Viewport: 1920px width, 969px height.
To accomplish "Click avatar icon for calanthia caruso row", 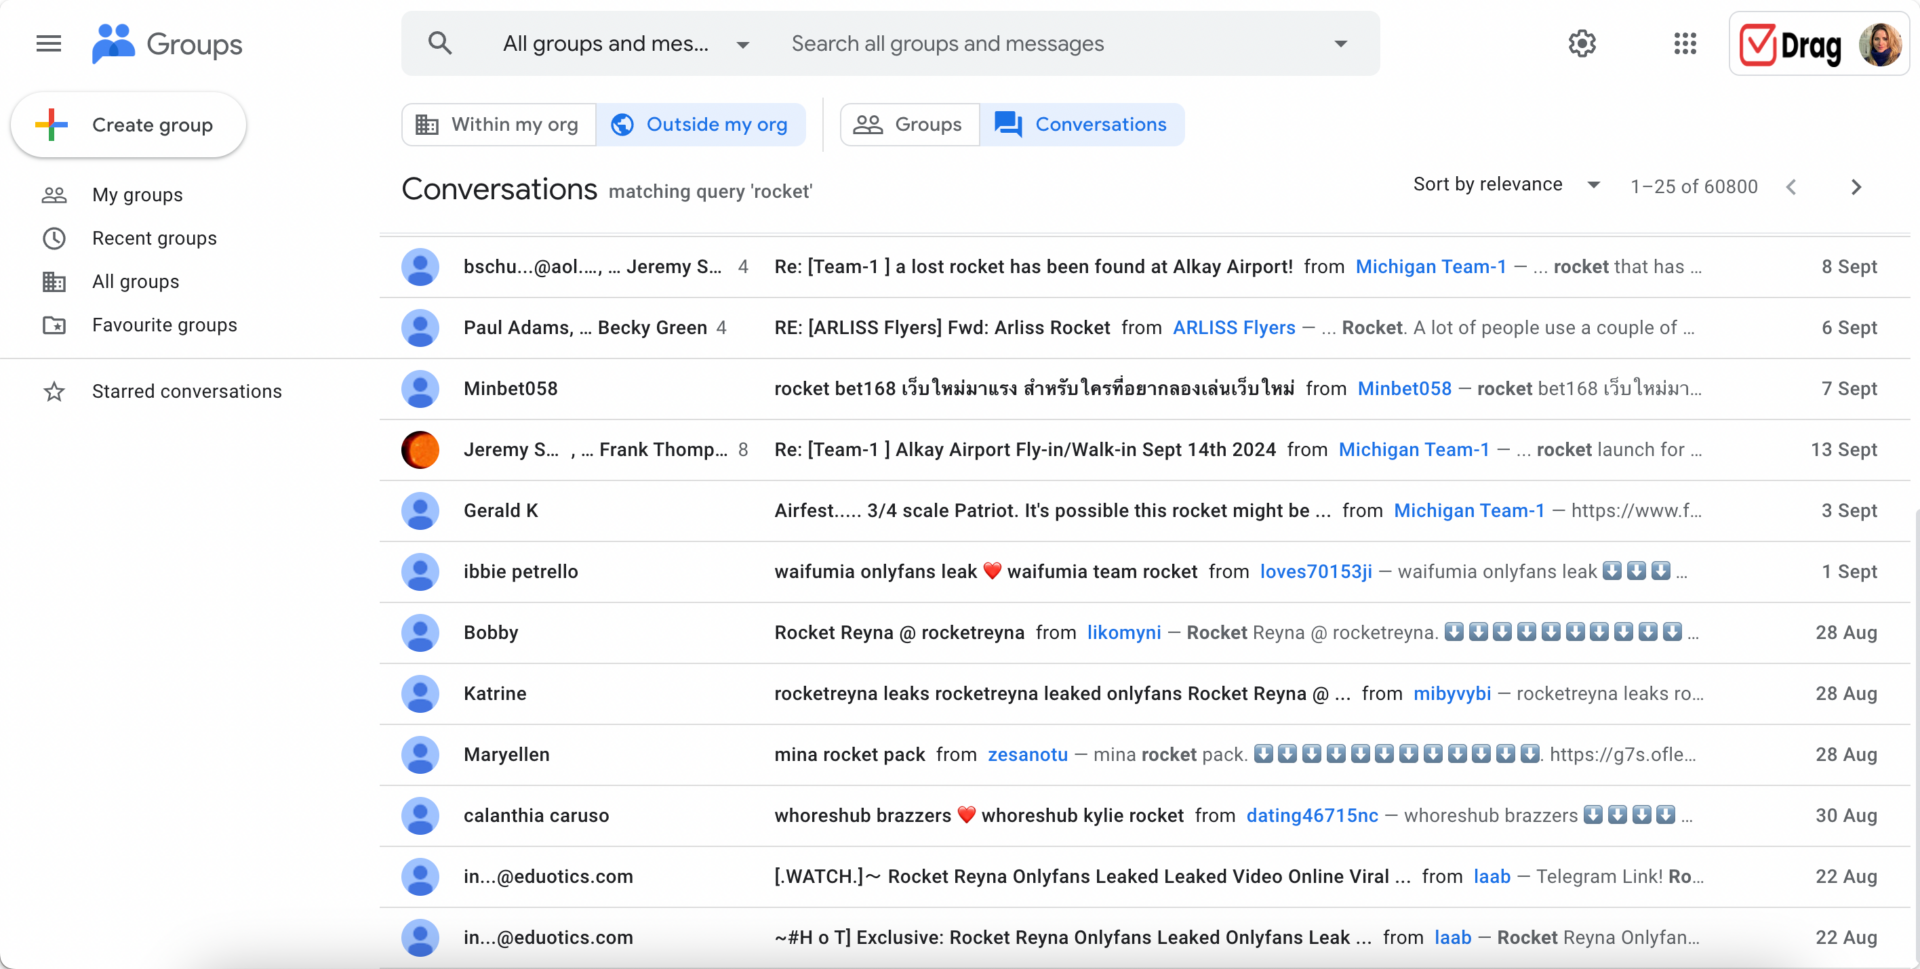I will [x=420, y=816].
